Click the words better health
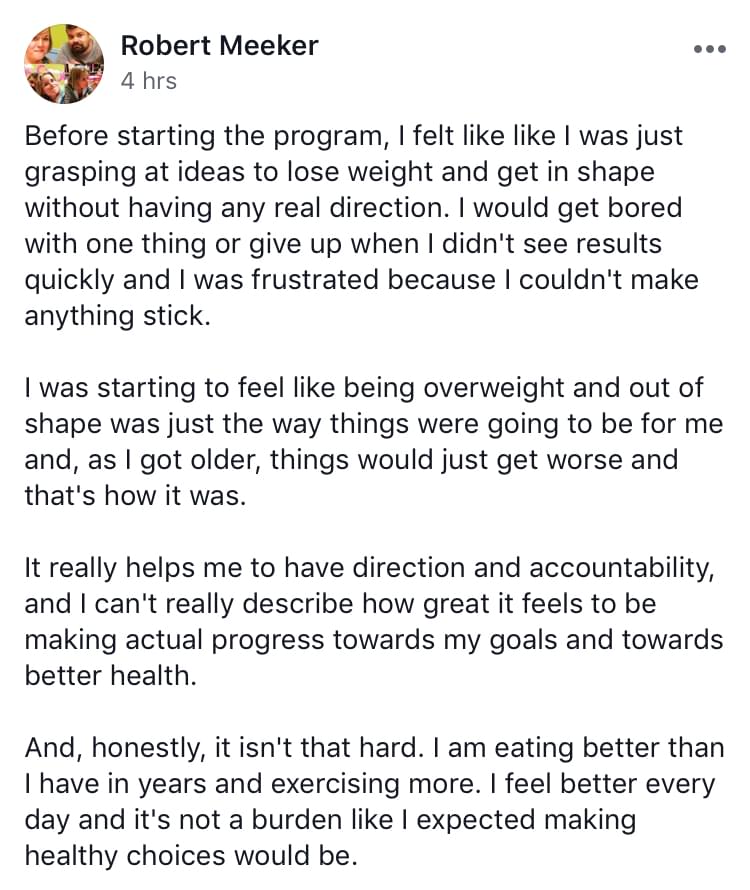 click(110, 675)
